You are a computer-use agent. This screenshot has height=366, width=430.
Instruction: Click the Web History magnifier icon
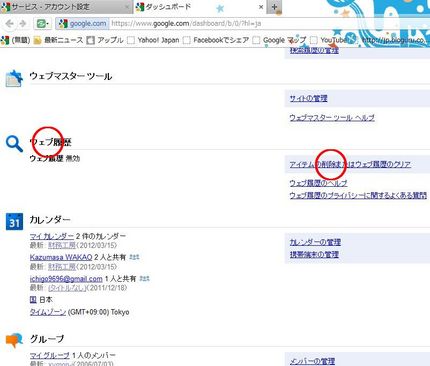coord(14,144)
